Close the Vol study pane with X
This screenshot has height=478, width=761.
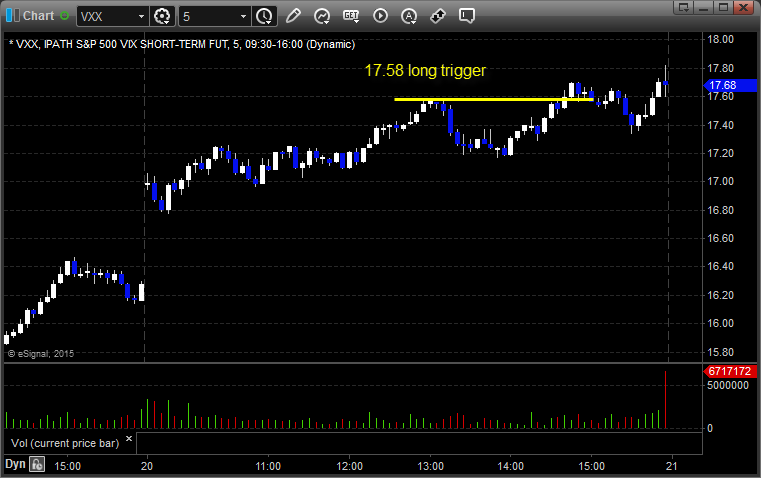click(x=129, y=439)
